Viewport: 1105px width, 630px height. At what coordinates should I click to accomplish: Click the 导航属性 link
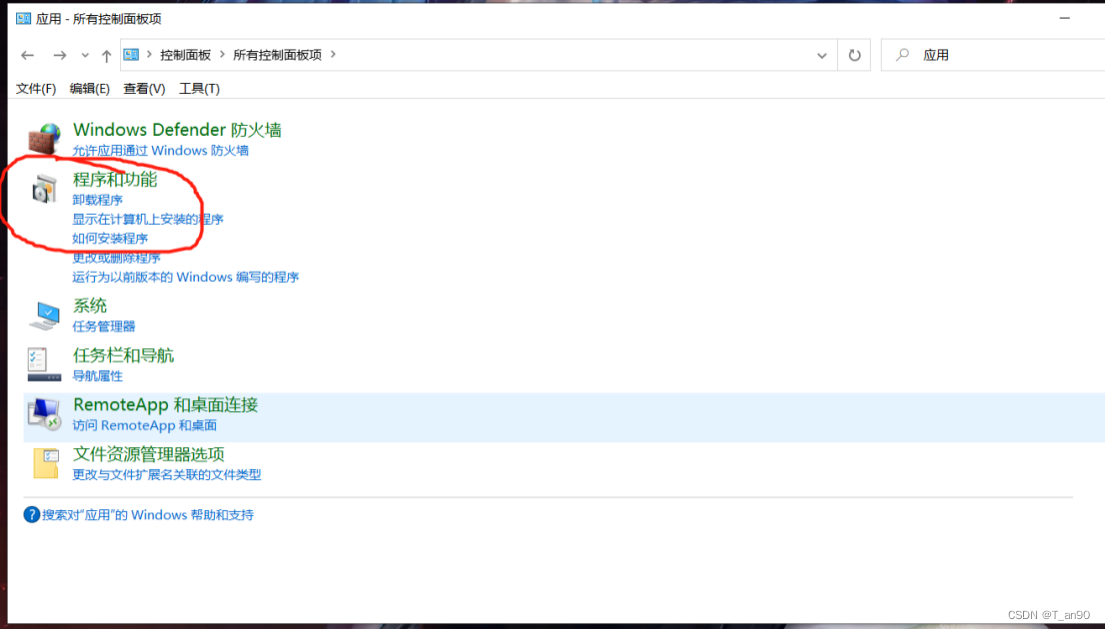coord(97,376)
